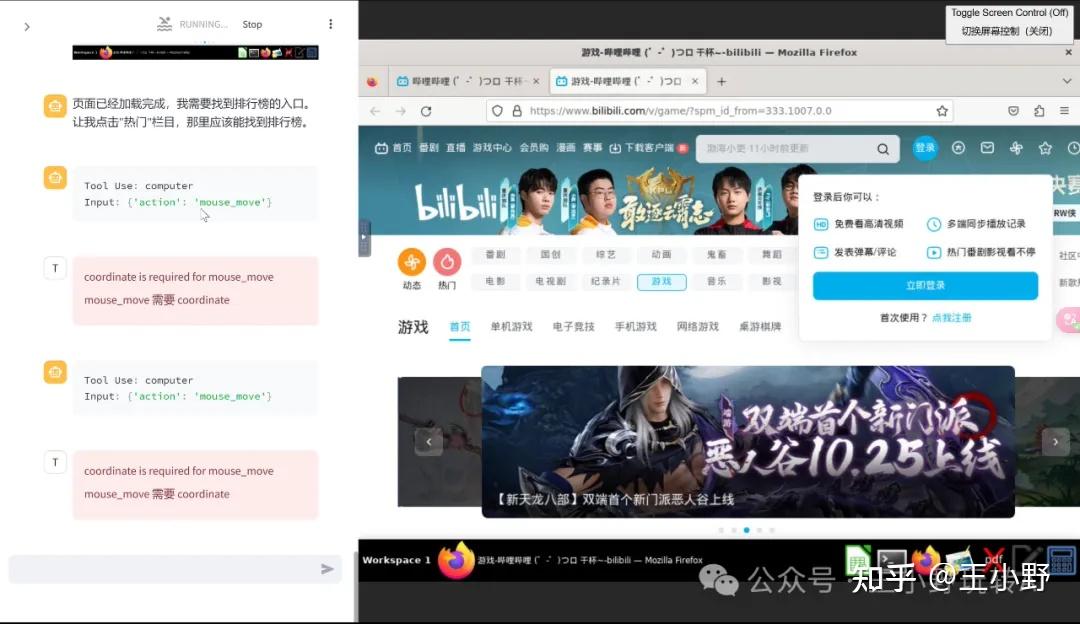Open 直播 in bilibili top navigation
This screenshot has width=1080, height=624.
(x=455, y=148)
